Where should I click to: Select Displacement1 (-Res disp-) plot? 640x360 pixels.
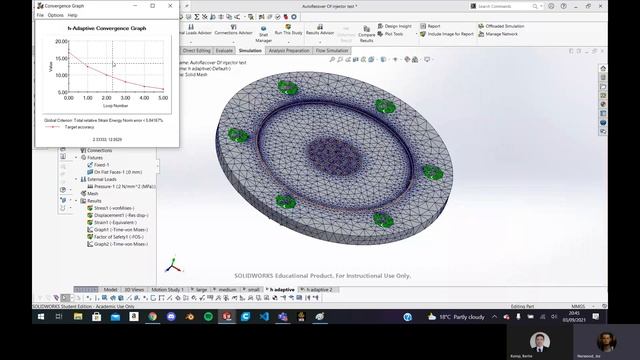[118, 215]
